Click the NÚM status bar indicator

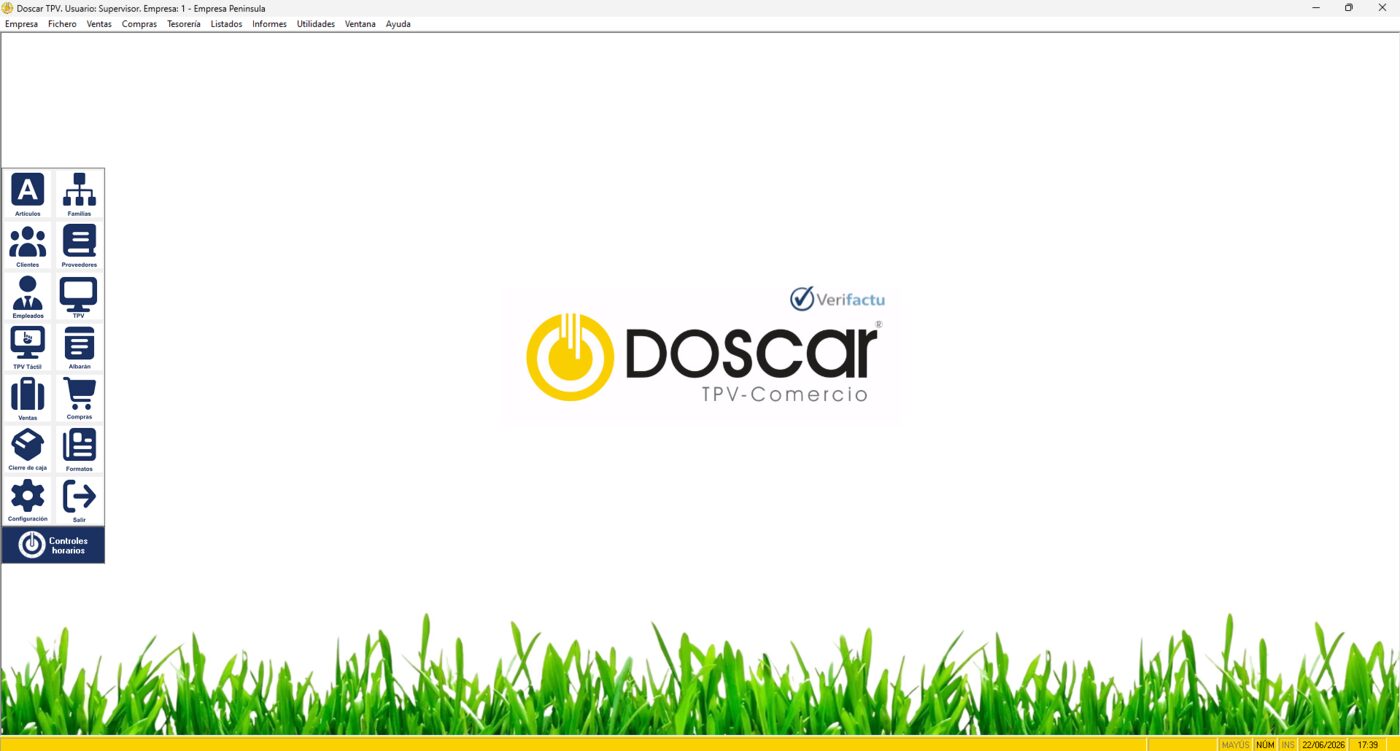[1265, 745]
